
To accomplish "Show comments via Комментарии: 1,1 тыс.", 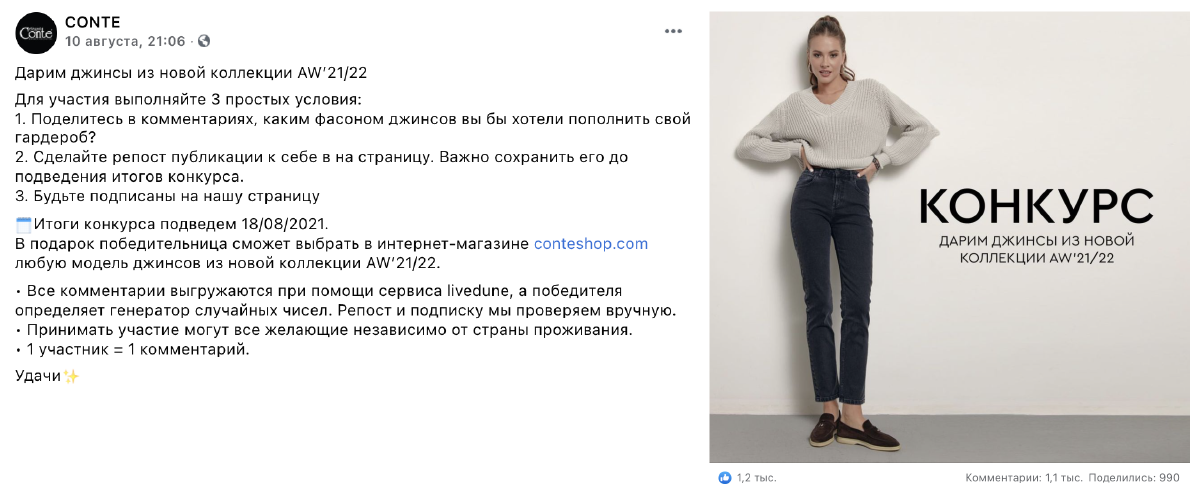I will point(1024,478).
